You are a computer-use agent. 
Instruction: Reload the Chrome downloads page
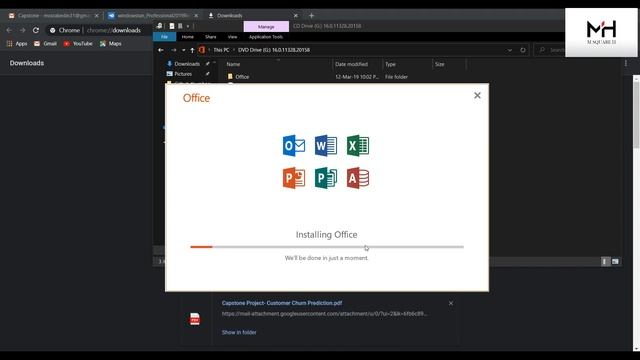click(x=36, y=30)
